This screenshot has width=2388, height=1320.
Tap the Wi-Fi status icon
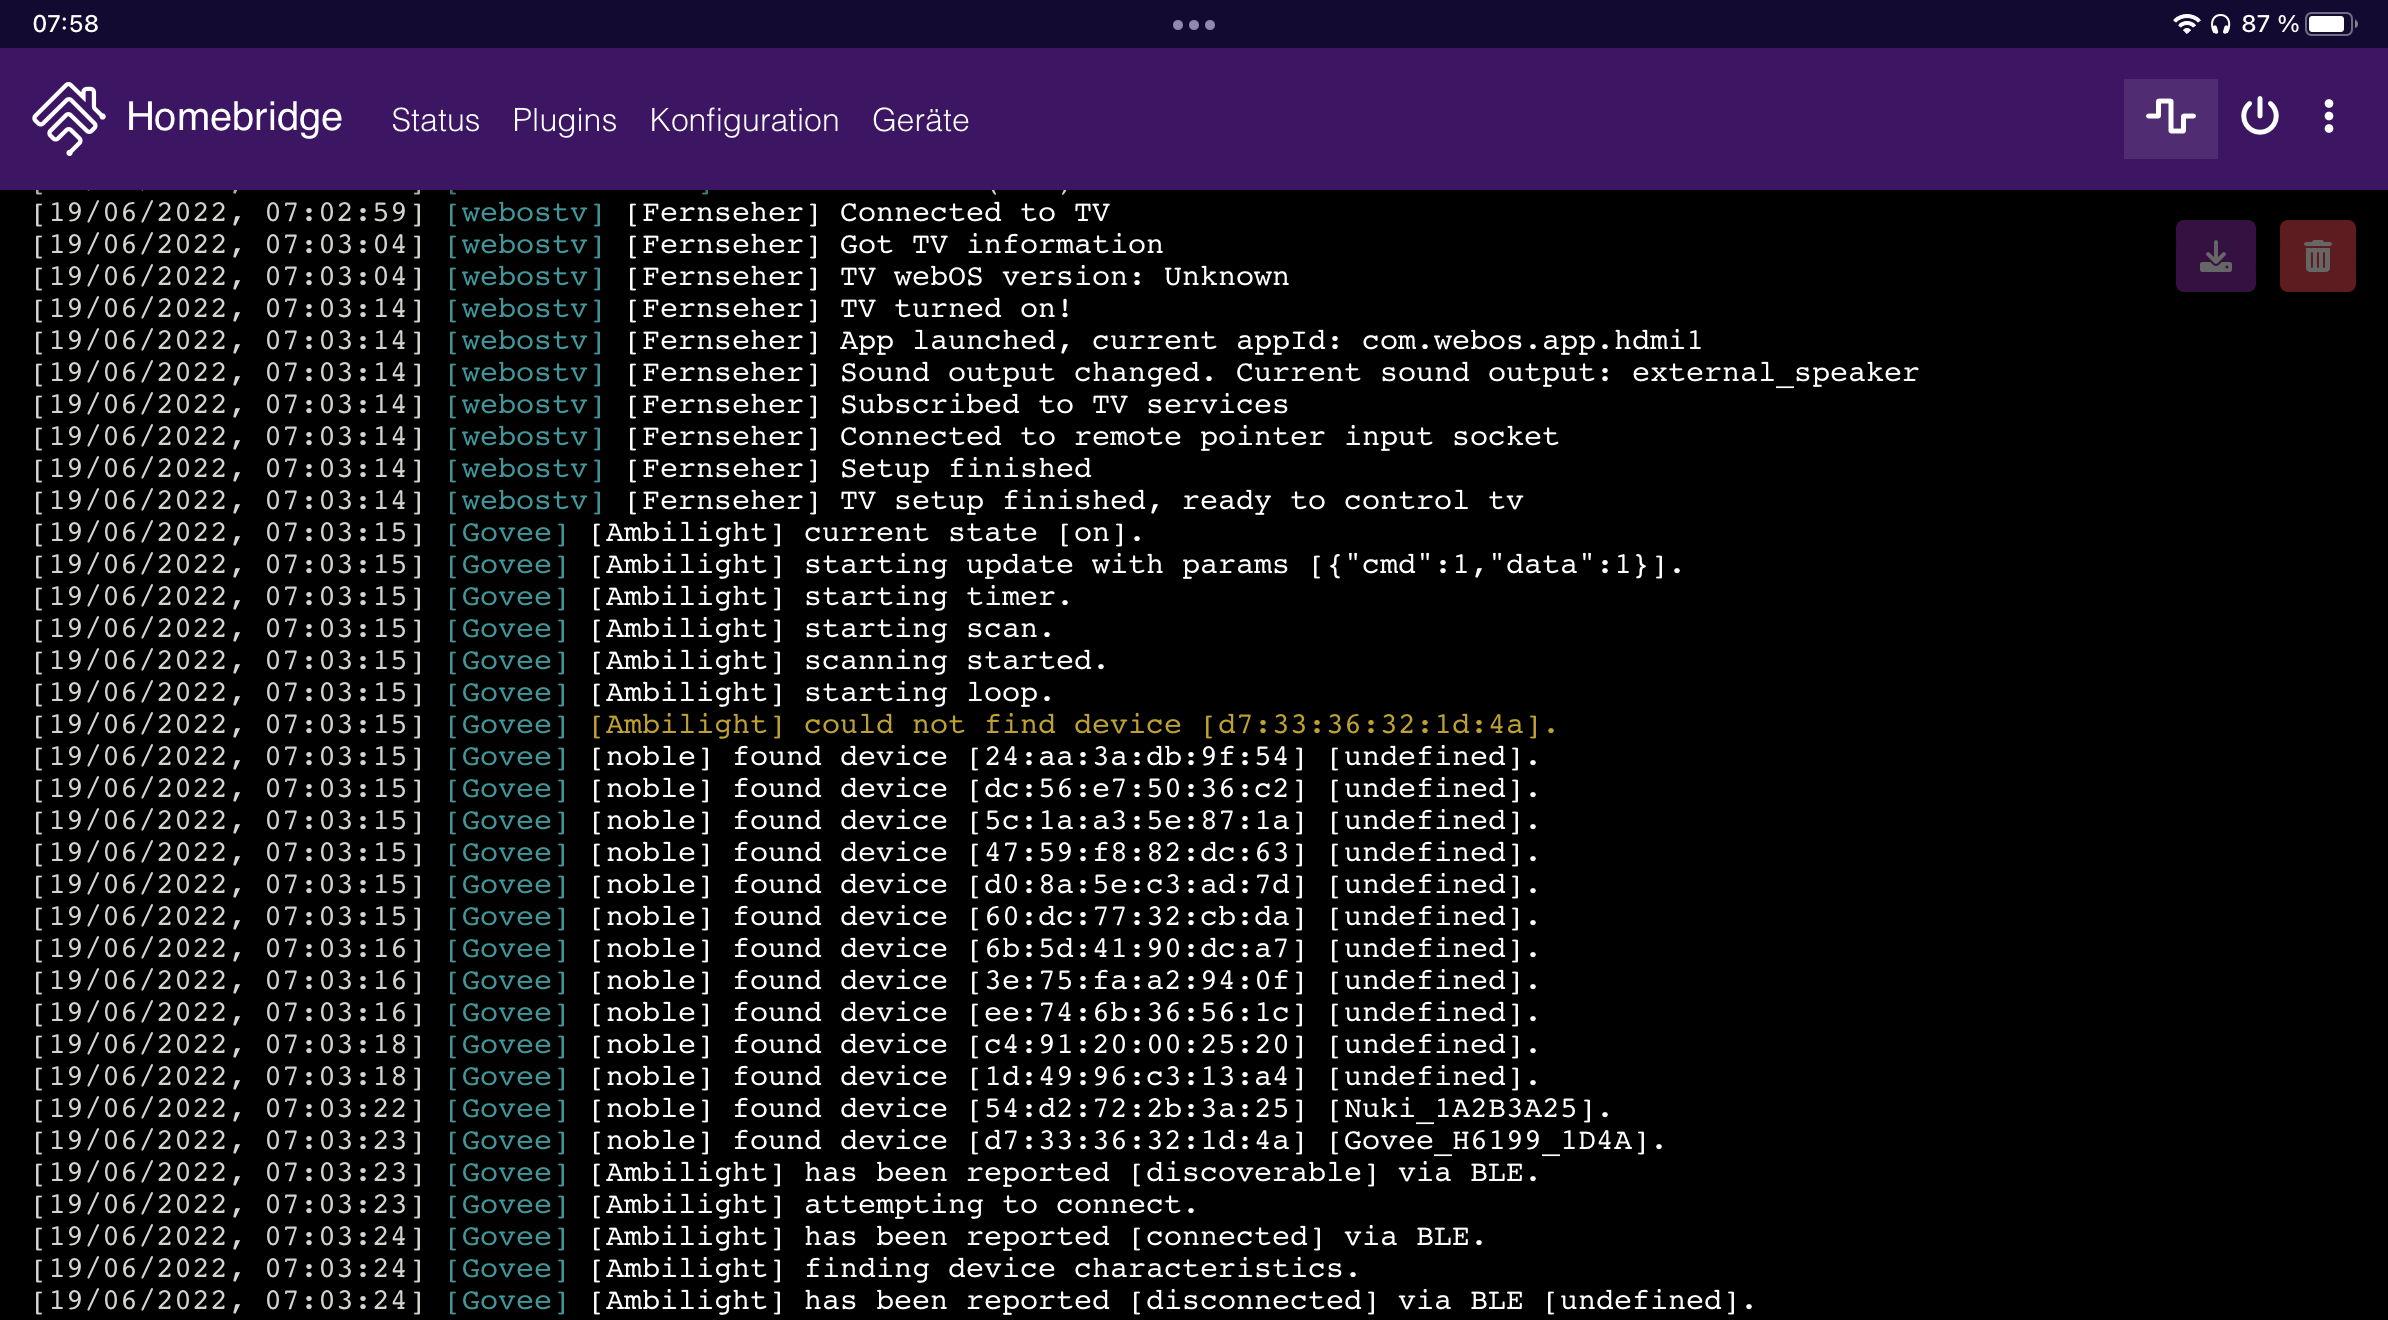coord(2186,24)
